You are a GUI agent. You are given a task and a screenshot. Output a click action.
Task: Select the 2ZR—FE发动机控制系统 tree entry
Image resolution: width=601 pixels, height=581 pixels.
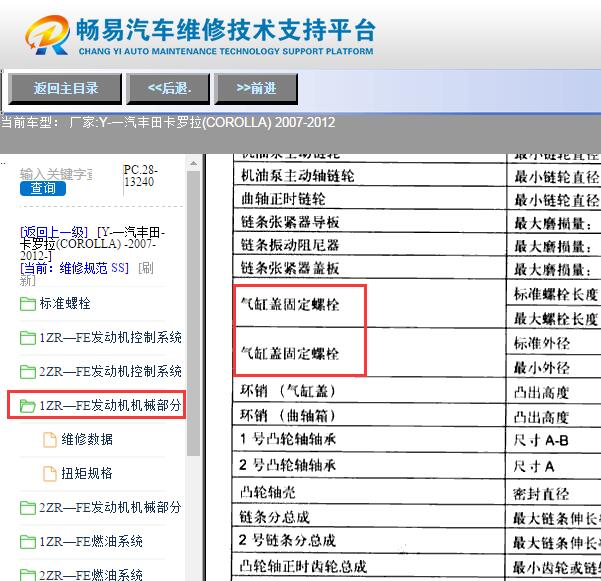pyautogui.click(x=110, y=371)
